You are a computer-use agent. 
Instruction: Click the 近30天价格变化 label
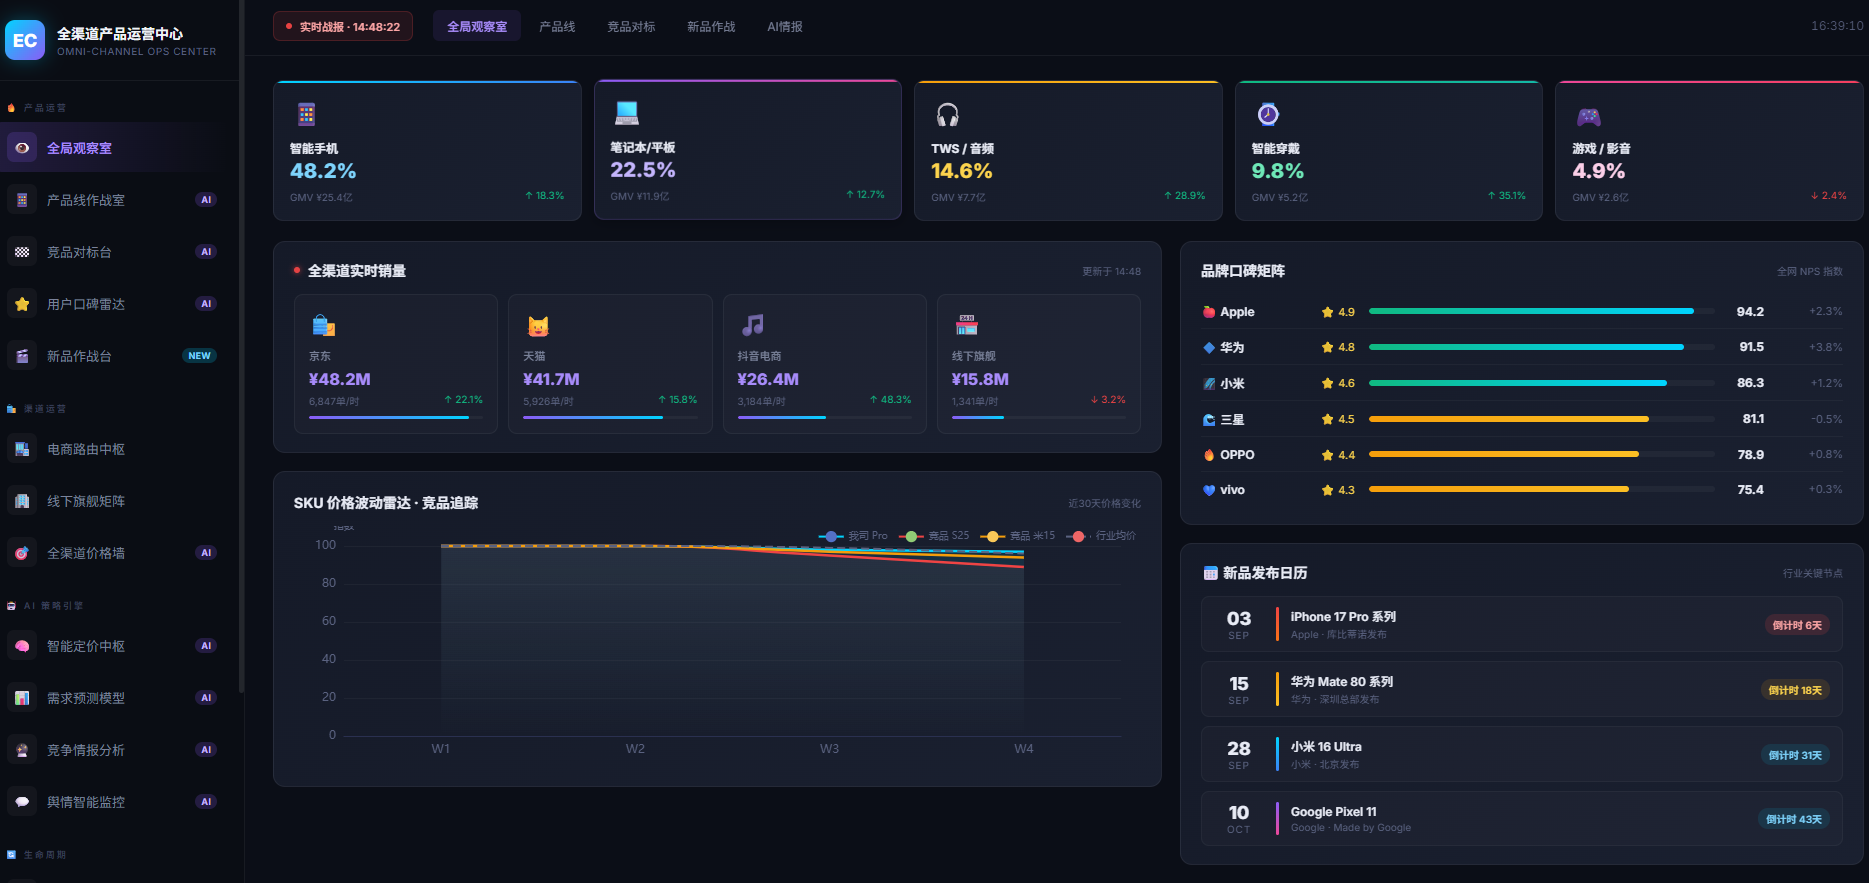click(1104, 504)
